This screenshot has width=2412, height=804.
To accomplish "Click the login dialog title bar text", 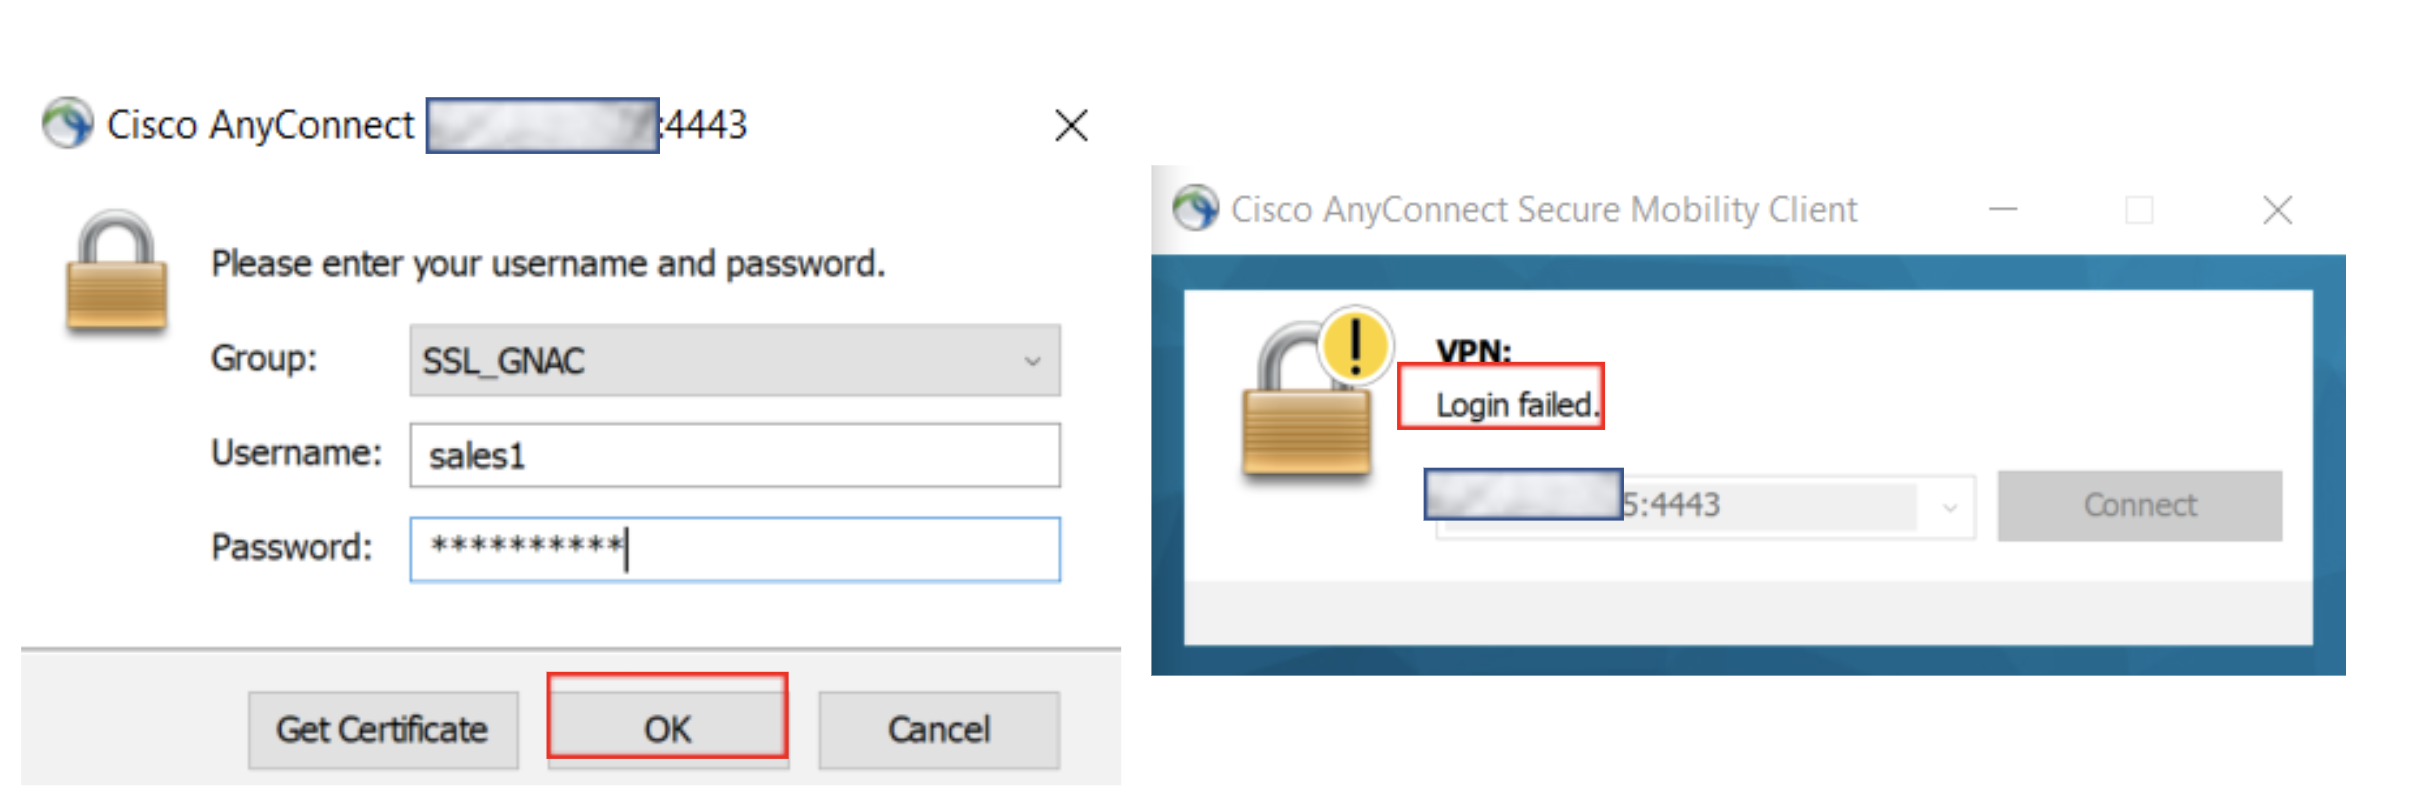I will [260, 125].
